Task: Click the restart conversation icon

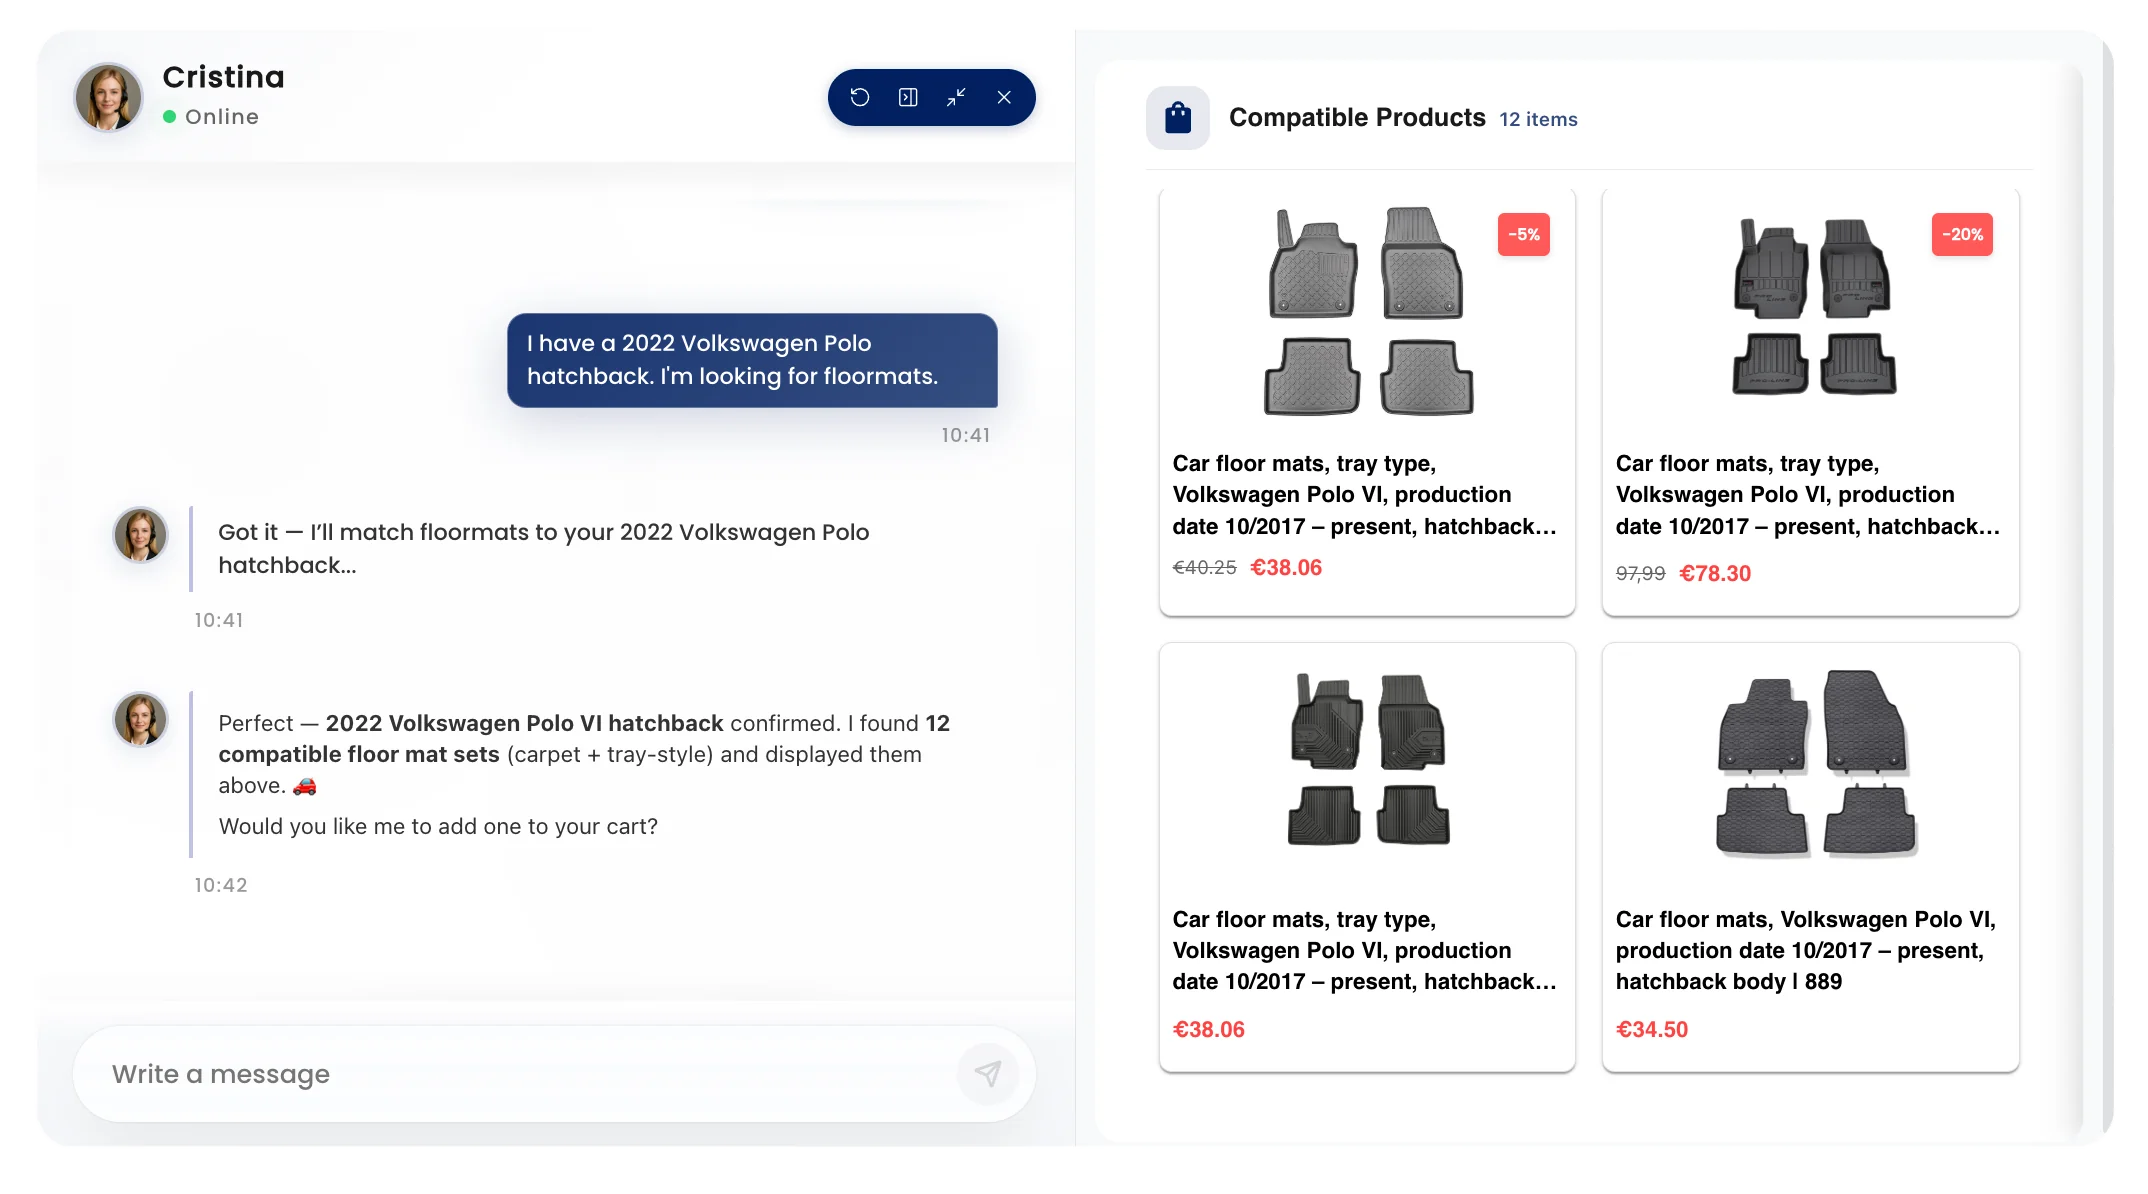Action: pos(860,97)
